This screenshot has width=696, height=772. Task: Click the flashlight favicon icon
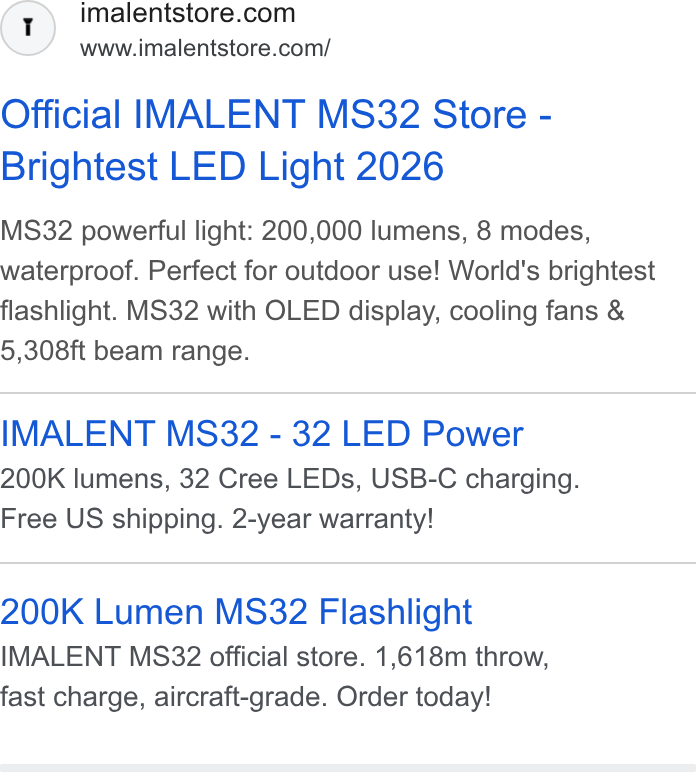28,28
